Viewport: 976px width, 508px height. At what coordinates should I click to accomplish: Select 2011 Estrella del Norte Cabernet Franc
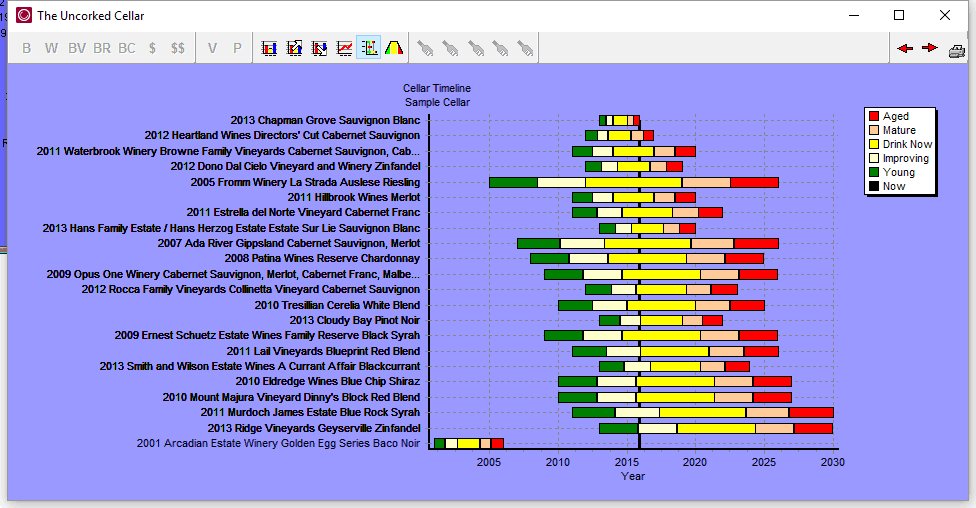pyautogui.click(x=303, y=212)
